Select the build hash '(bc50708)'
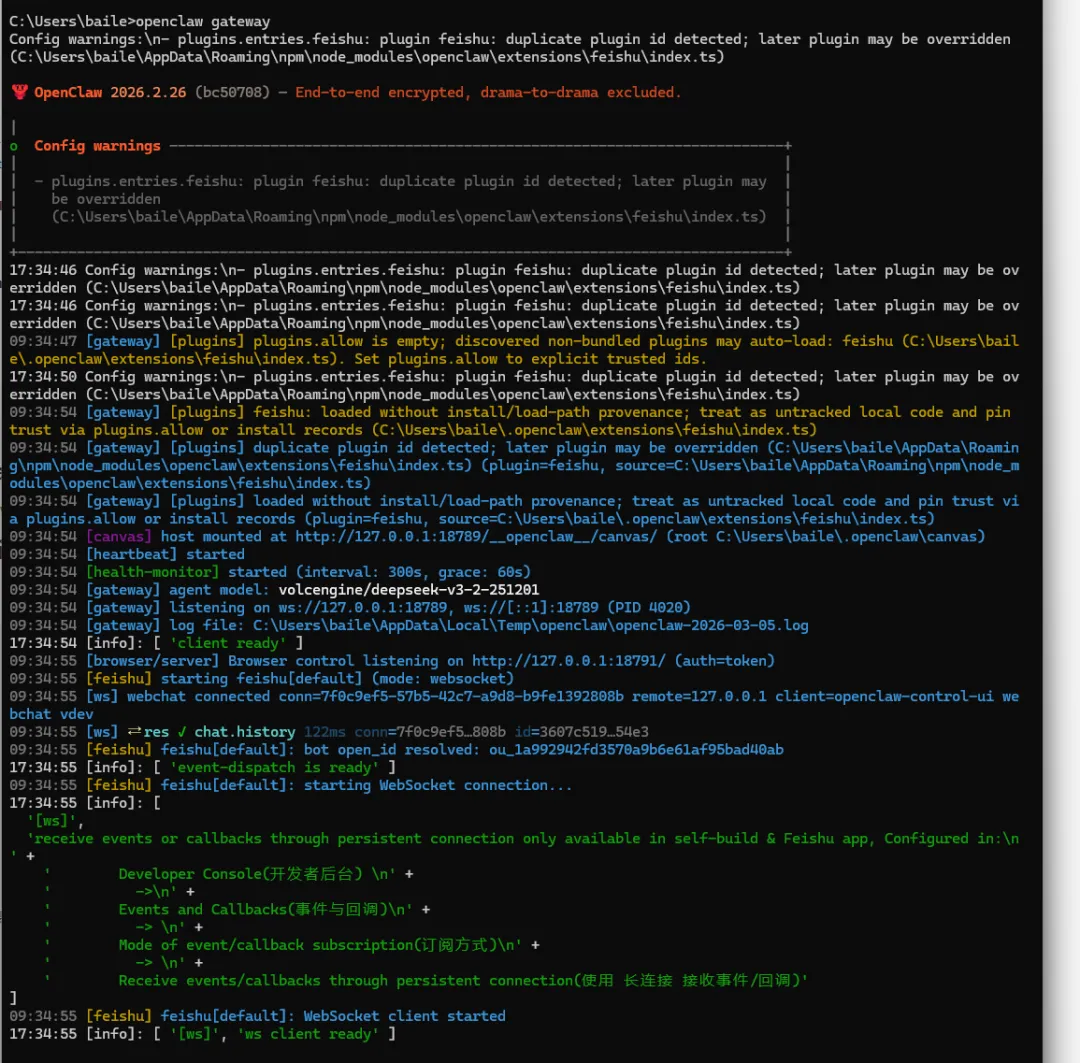 coord(232,92)
